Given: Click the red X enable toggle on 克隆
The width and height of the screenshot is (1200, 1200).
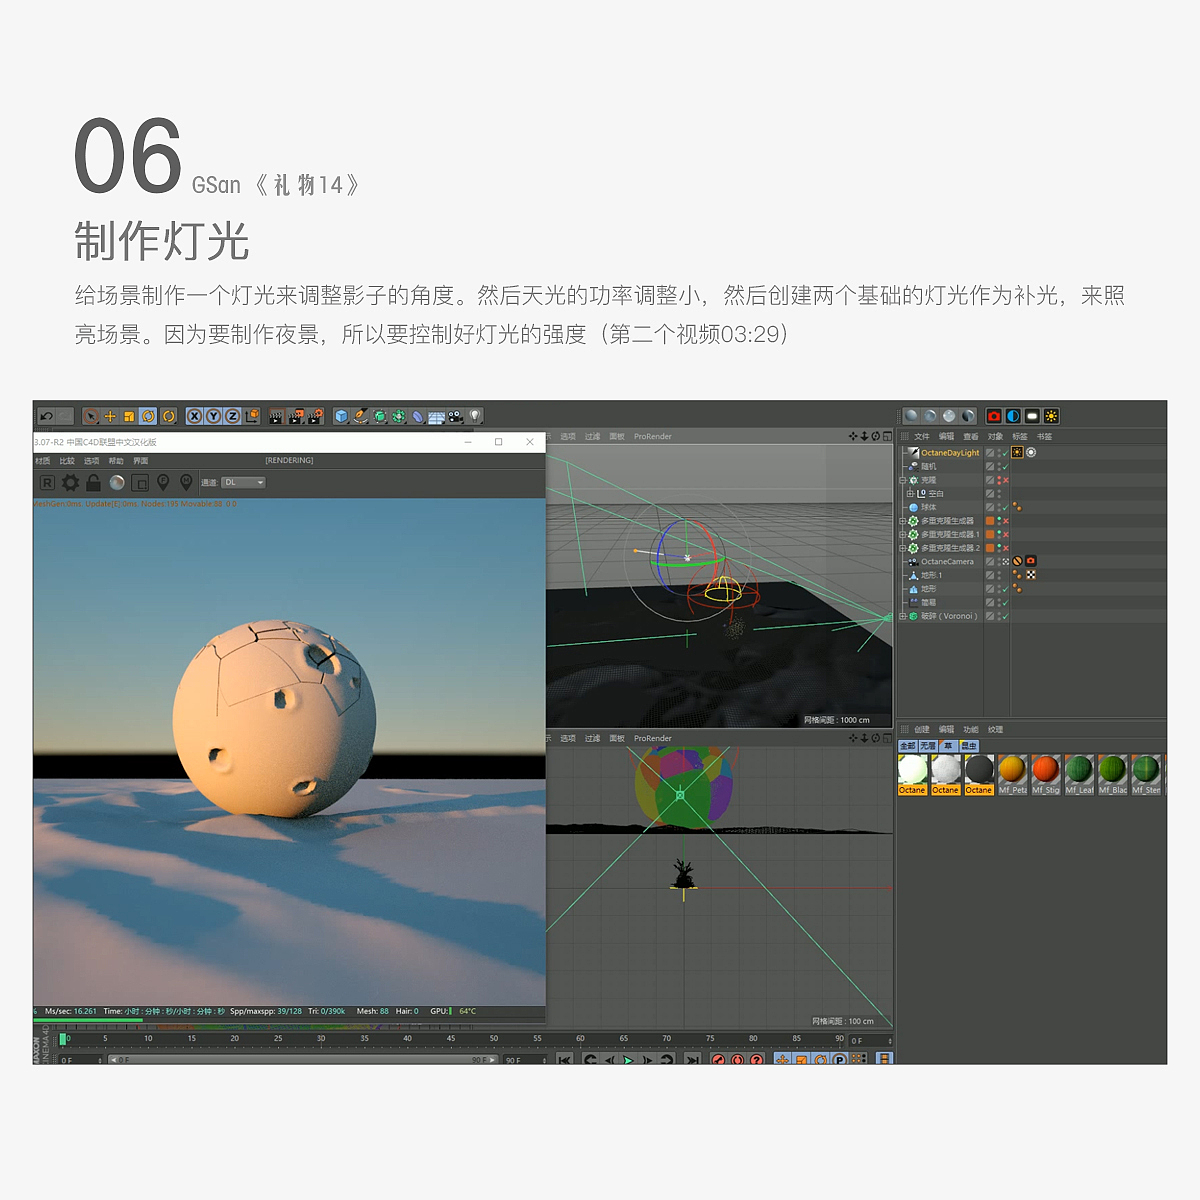Looking at the screenshot, I should coord(1004,480).
